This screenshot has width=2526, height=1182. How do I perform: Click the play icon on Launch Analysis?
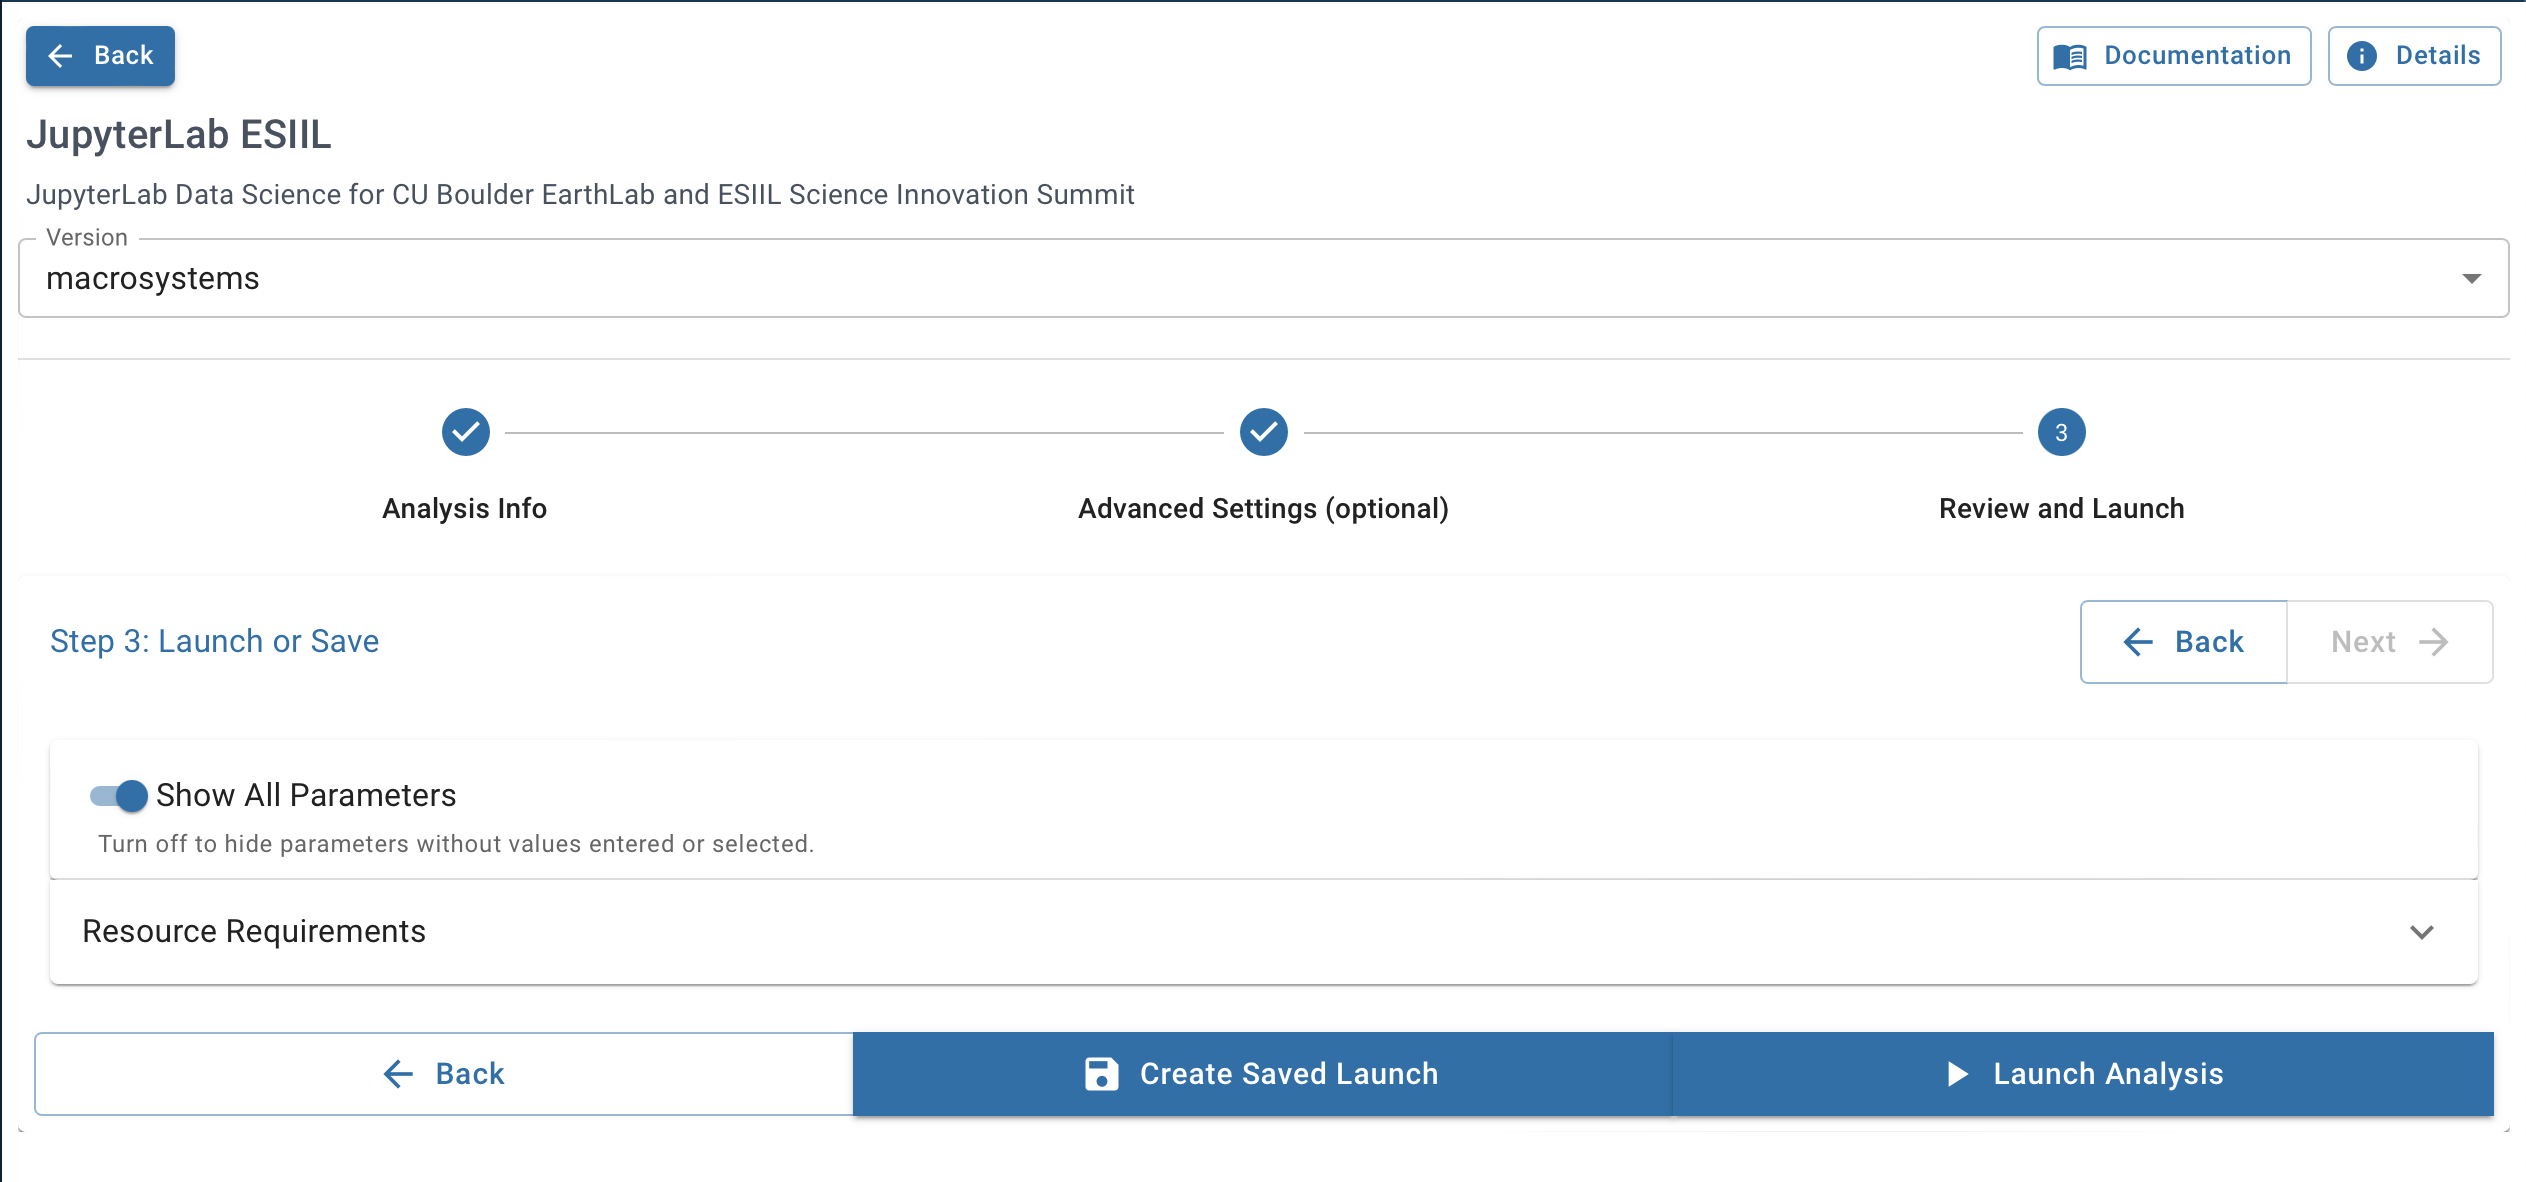[x=1957, y=1074]
